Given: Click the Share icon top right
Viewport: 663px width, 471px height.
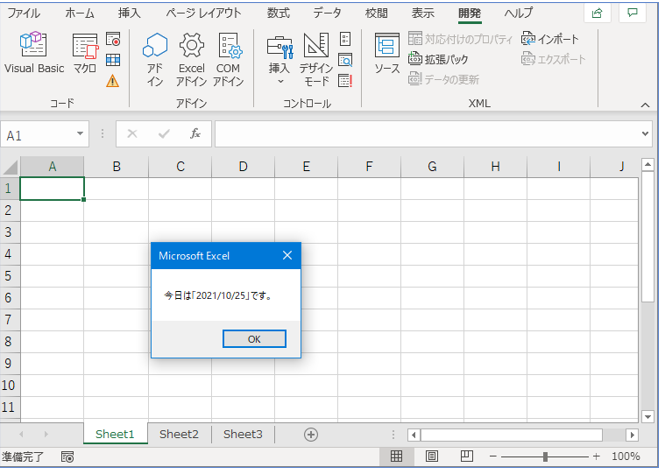Looking at the screenshot, I should point(597,13).
